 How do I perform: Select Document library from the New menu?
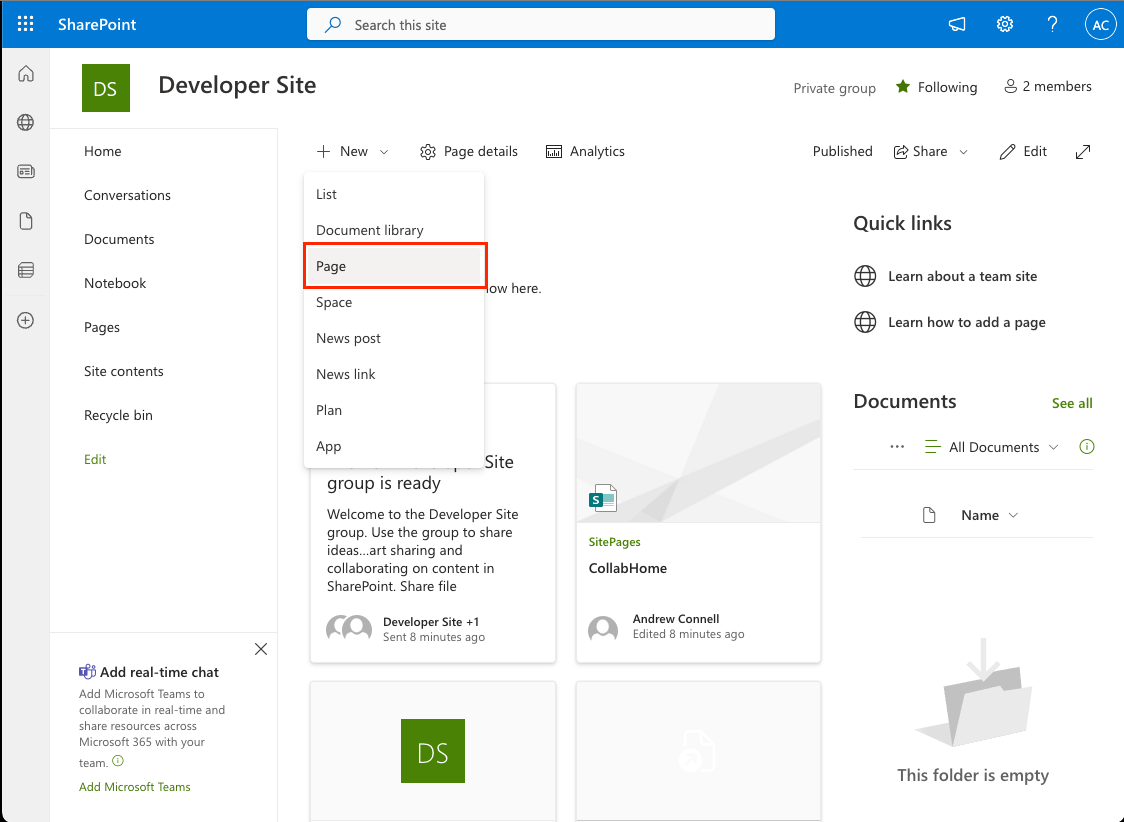[x=394, y=230]
